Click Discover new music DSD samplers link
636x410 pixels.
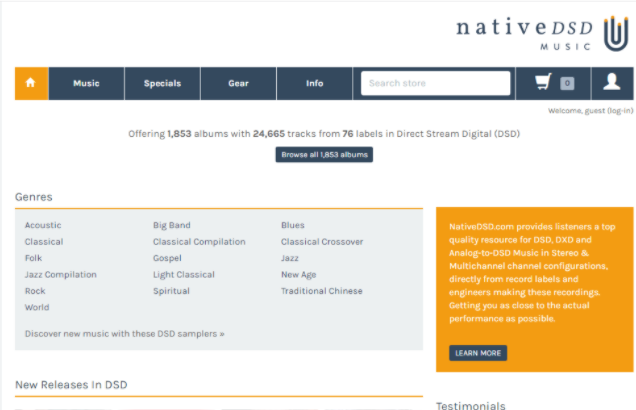tap(125, 334)
